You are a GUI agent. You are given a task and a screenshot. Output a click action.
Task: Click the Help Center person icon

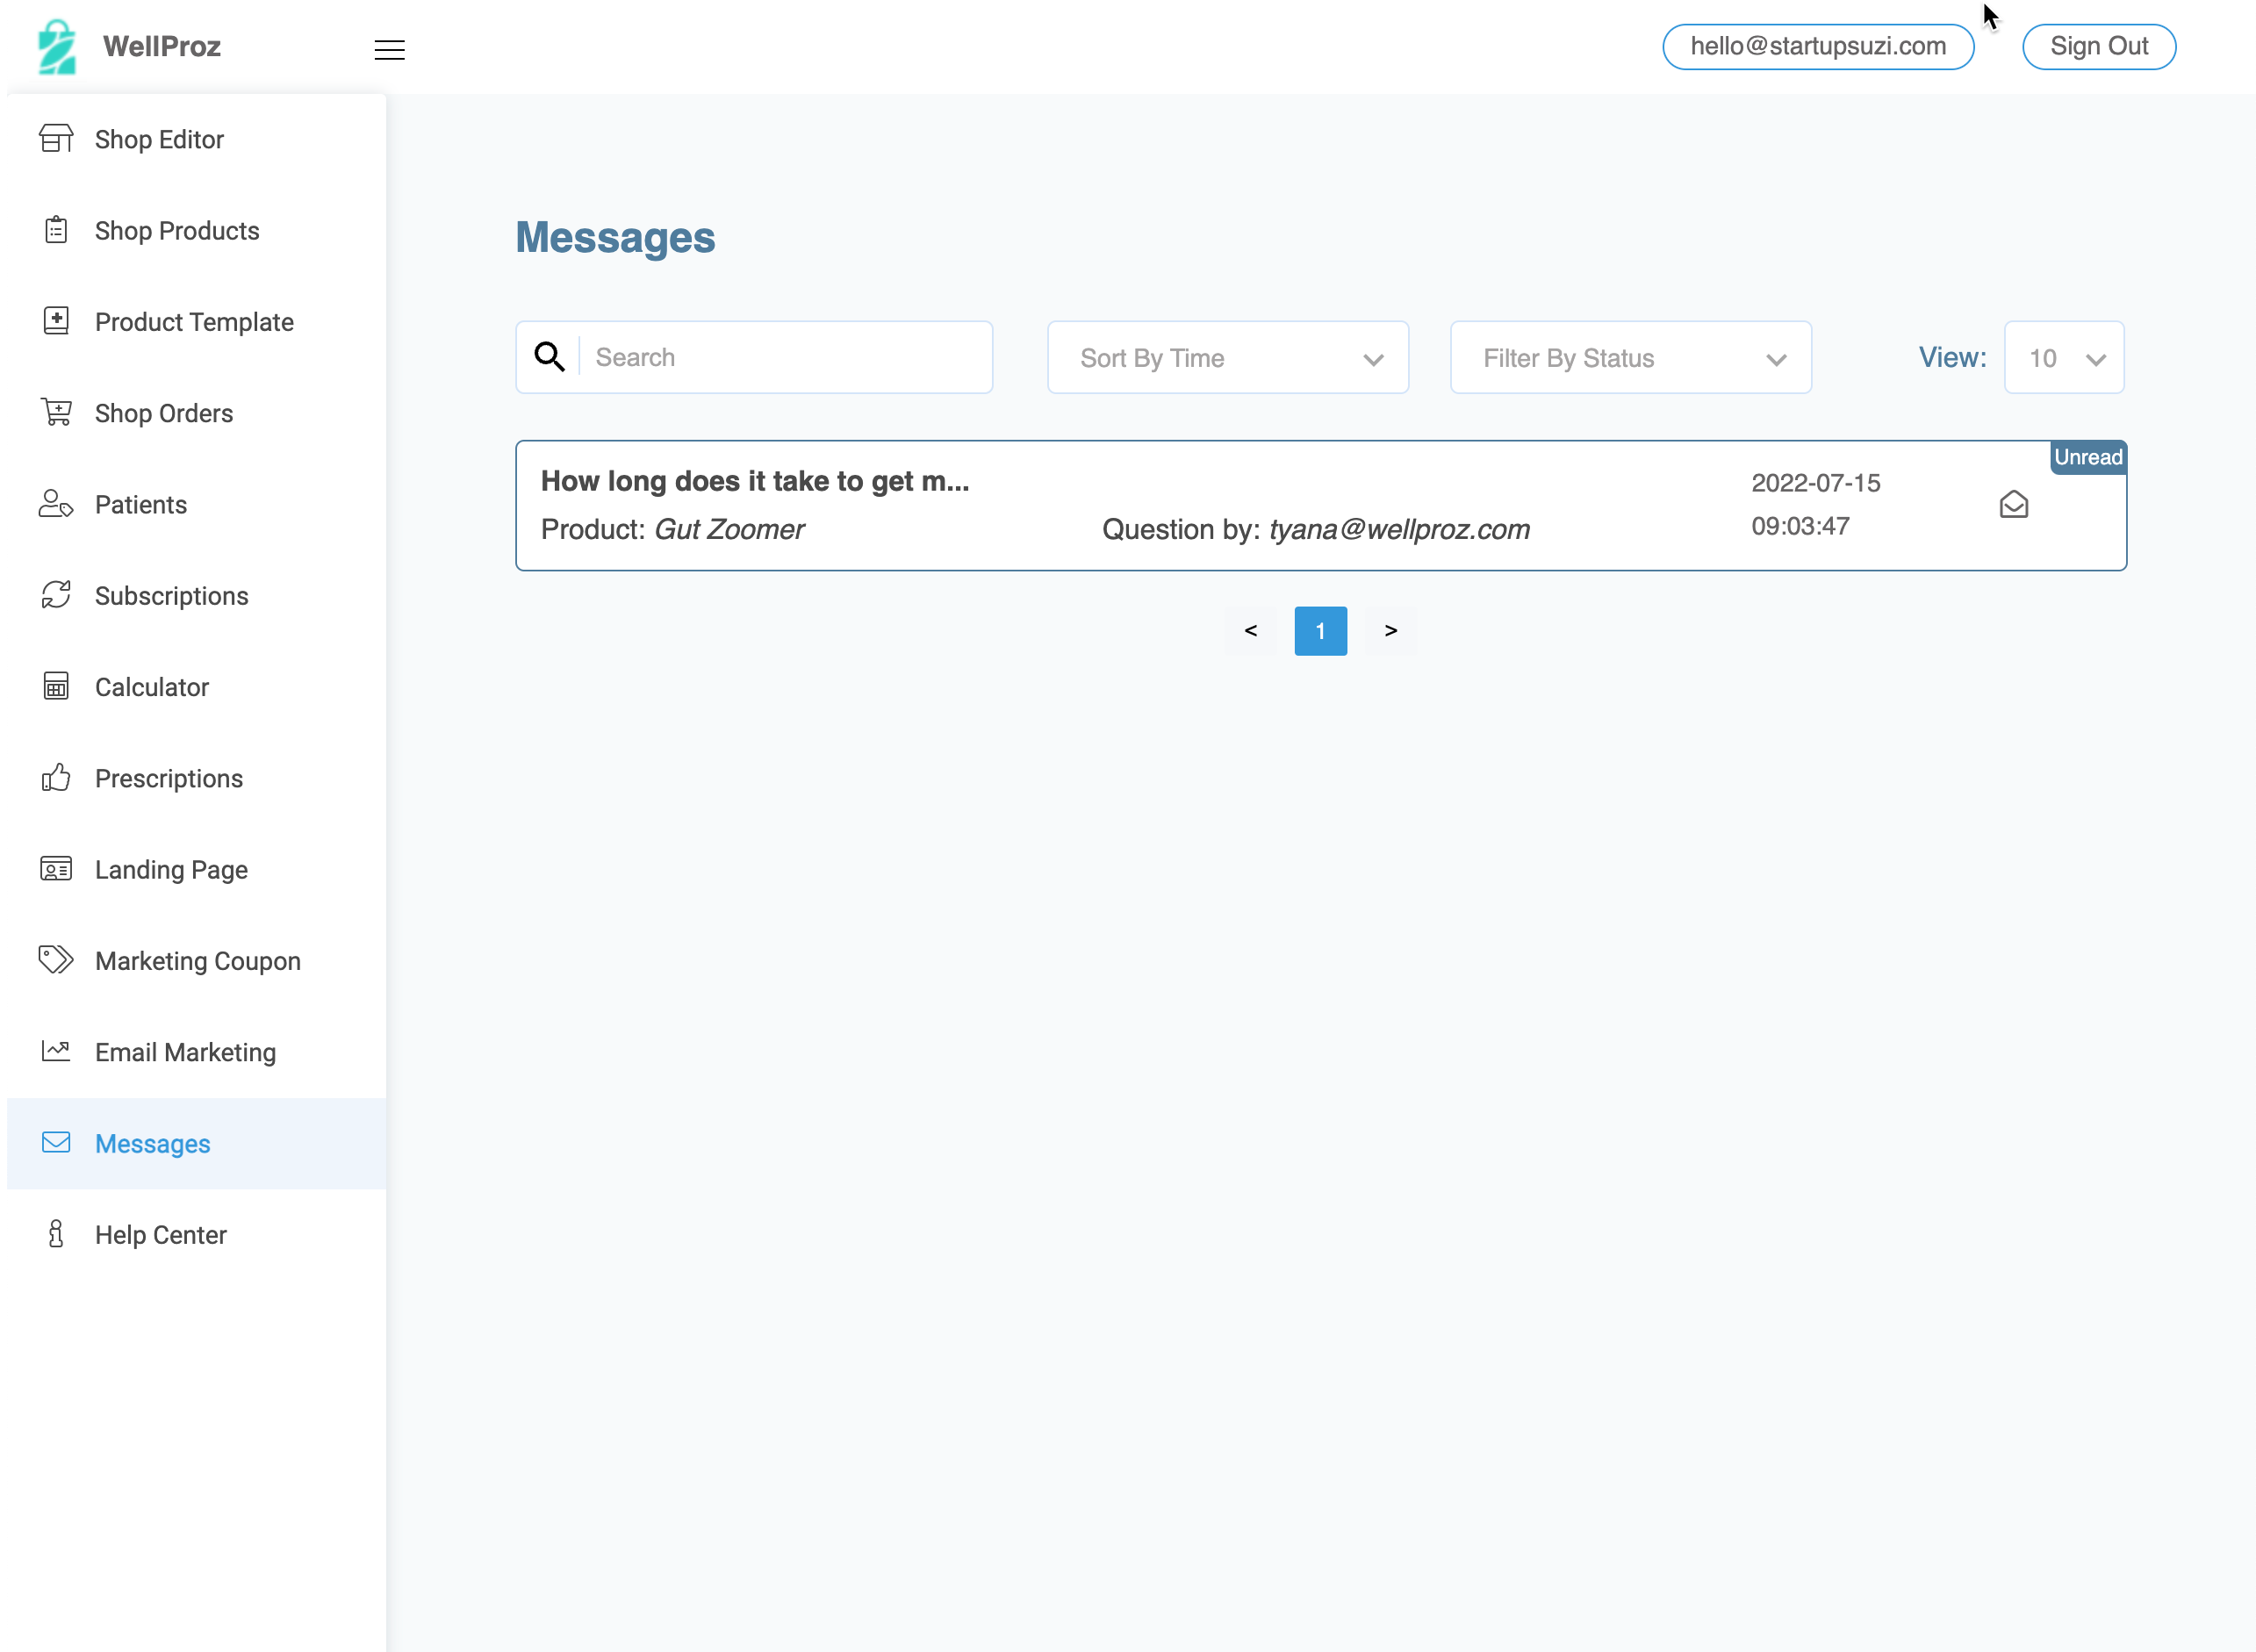[x=56, y=1234]
